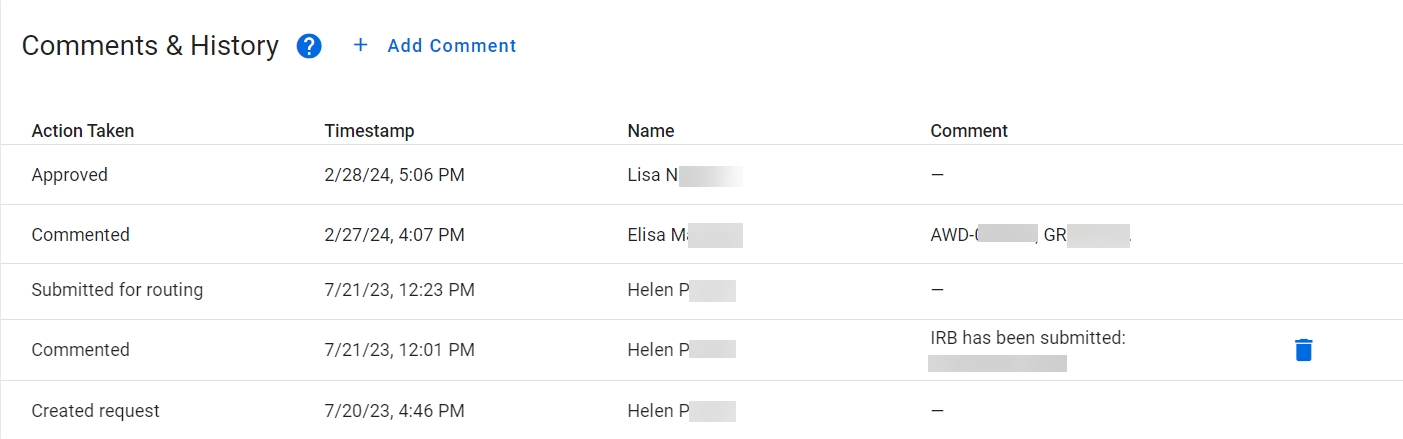The image size is (1403, 439).
Task: Click the Timestamp column header
Action: click(x=369, y=131)
